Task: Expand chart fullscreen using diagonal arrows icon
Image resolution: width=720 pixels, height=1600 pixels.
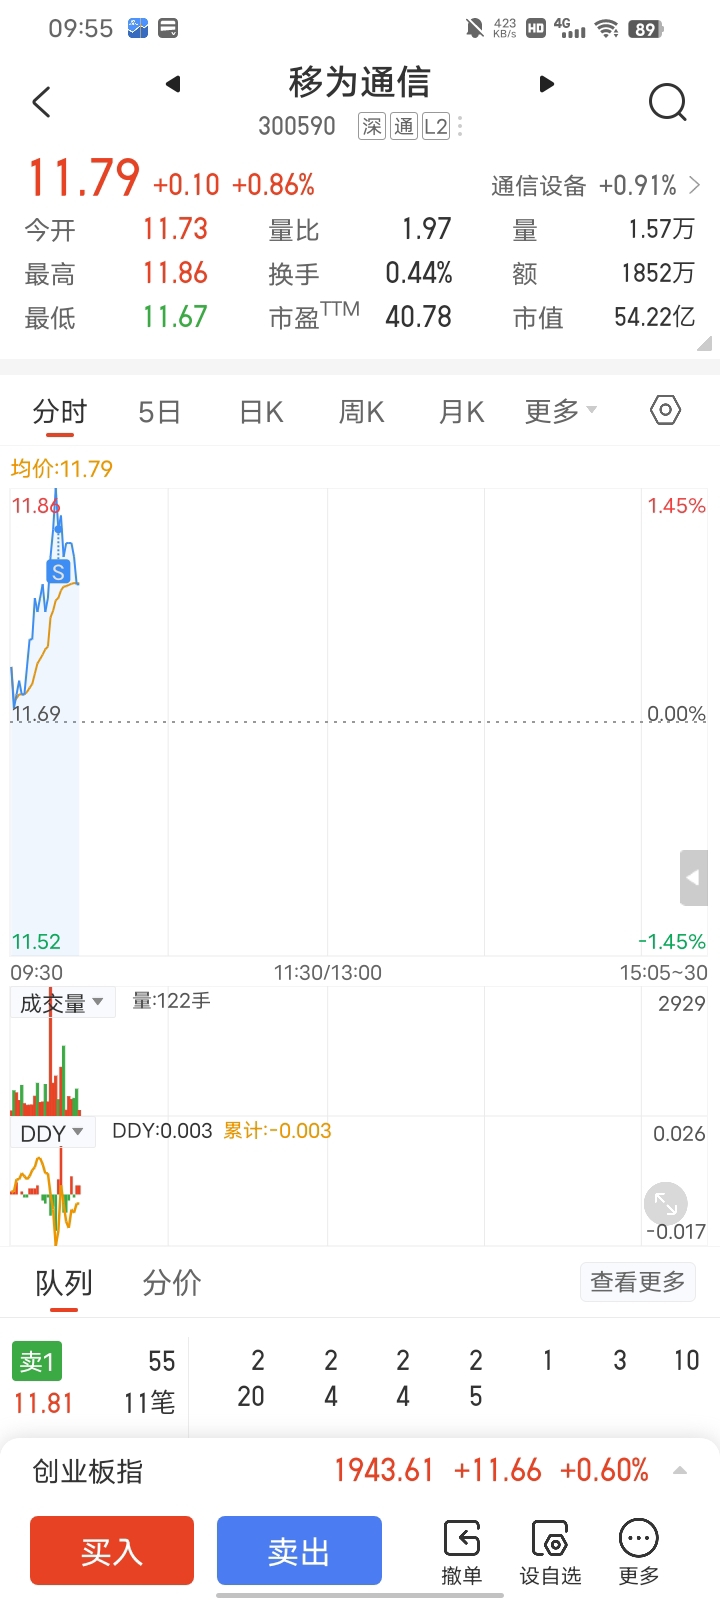Action: [x=665, y=1203]
